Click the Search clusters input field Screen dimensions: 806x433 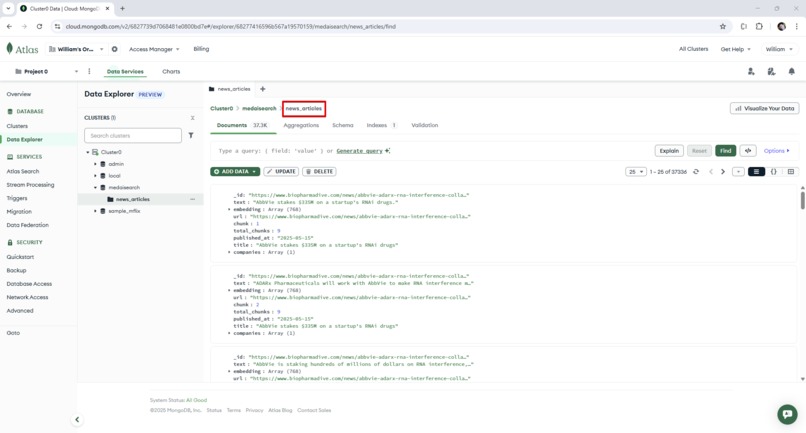[x=133, y=135]
